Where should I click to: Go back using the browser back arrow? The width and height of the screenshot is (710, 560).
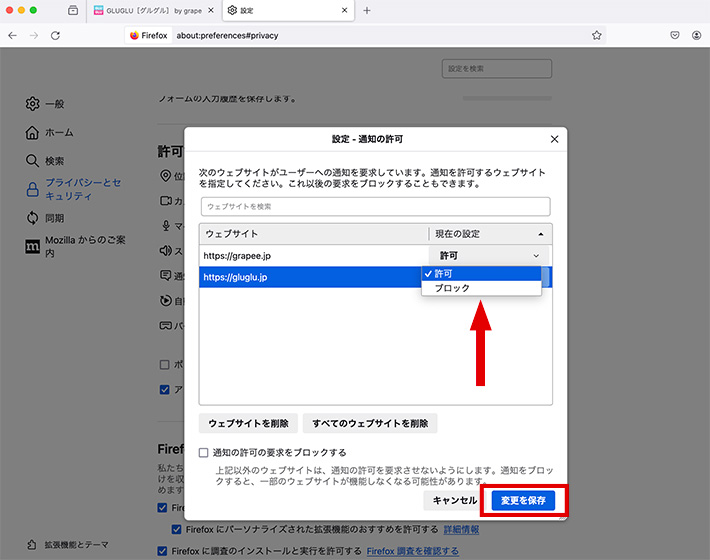[13, 35]
